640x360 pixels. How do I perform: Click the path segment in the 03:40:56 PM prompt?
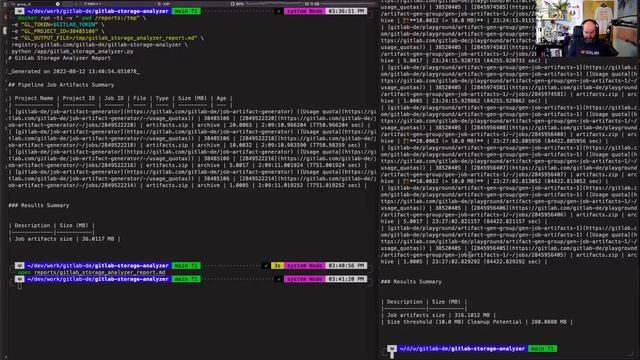(98, 266)
